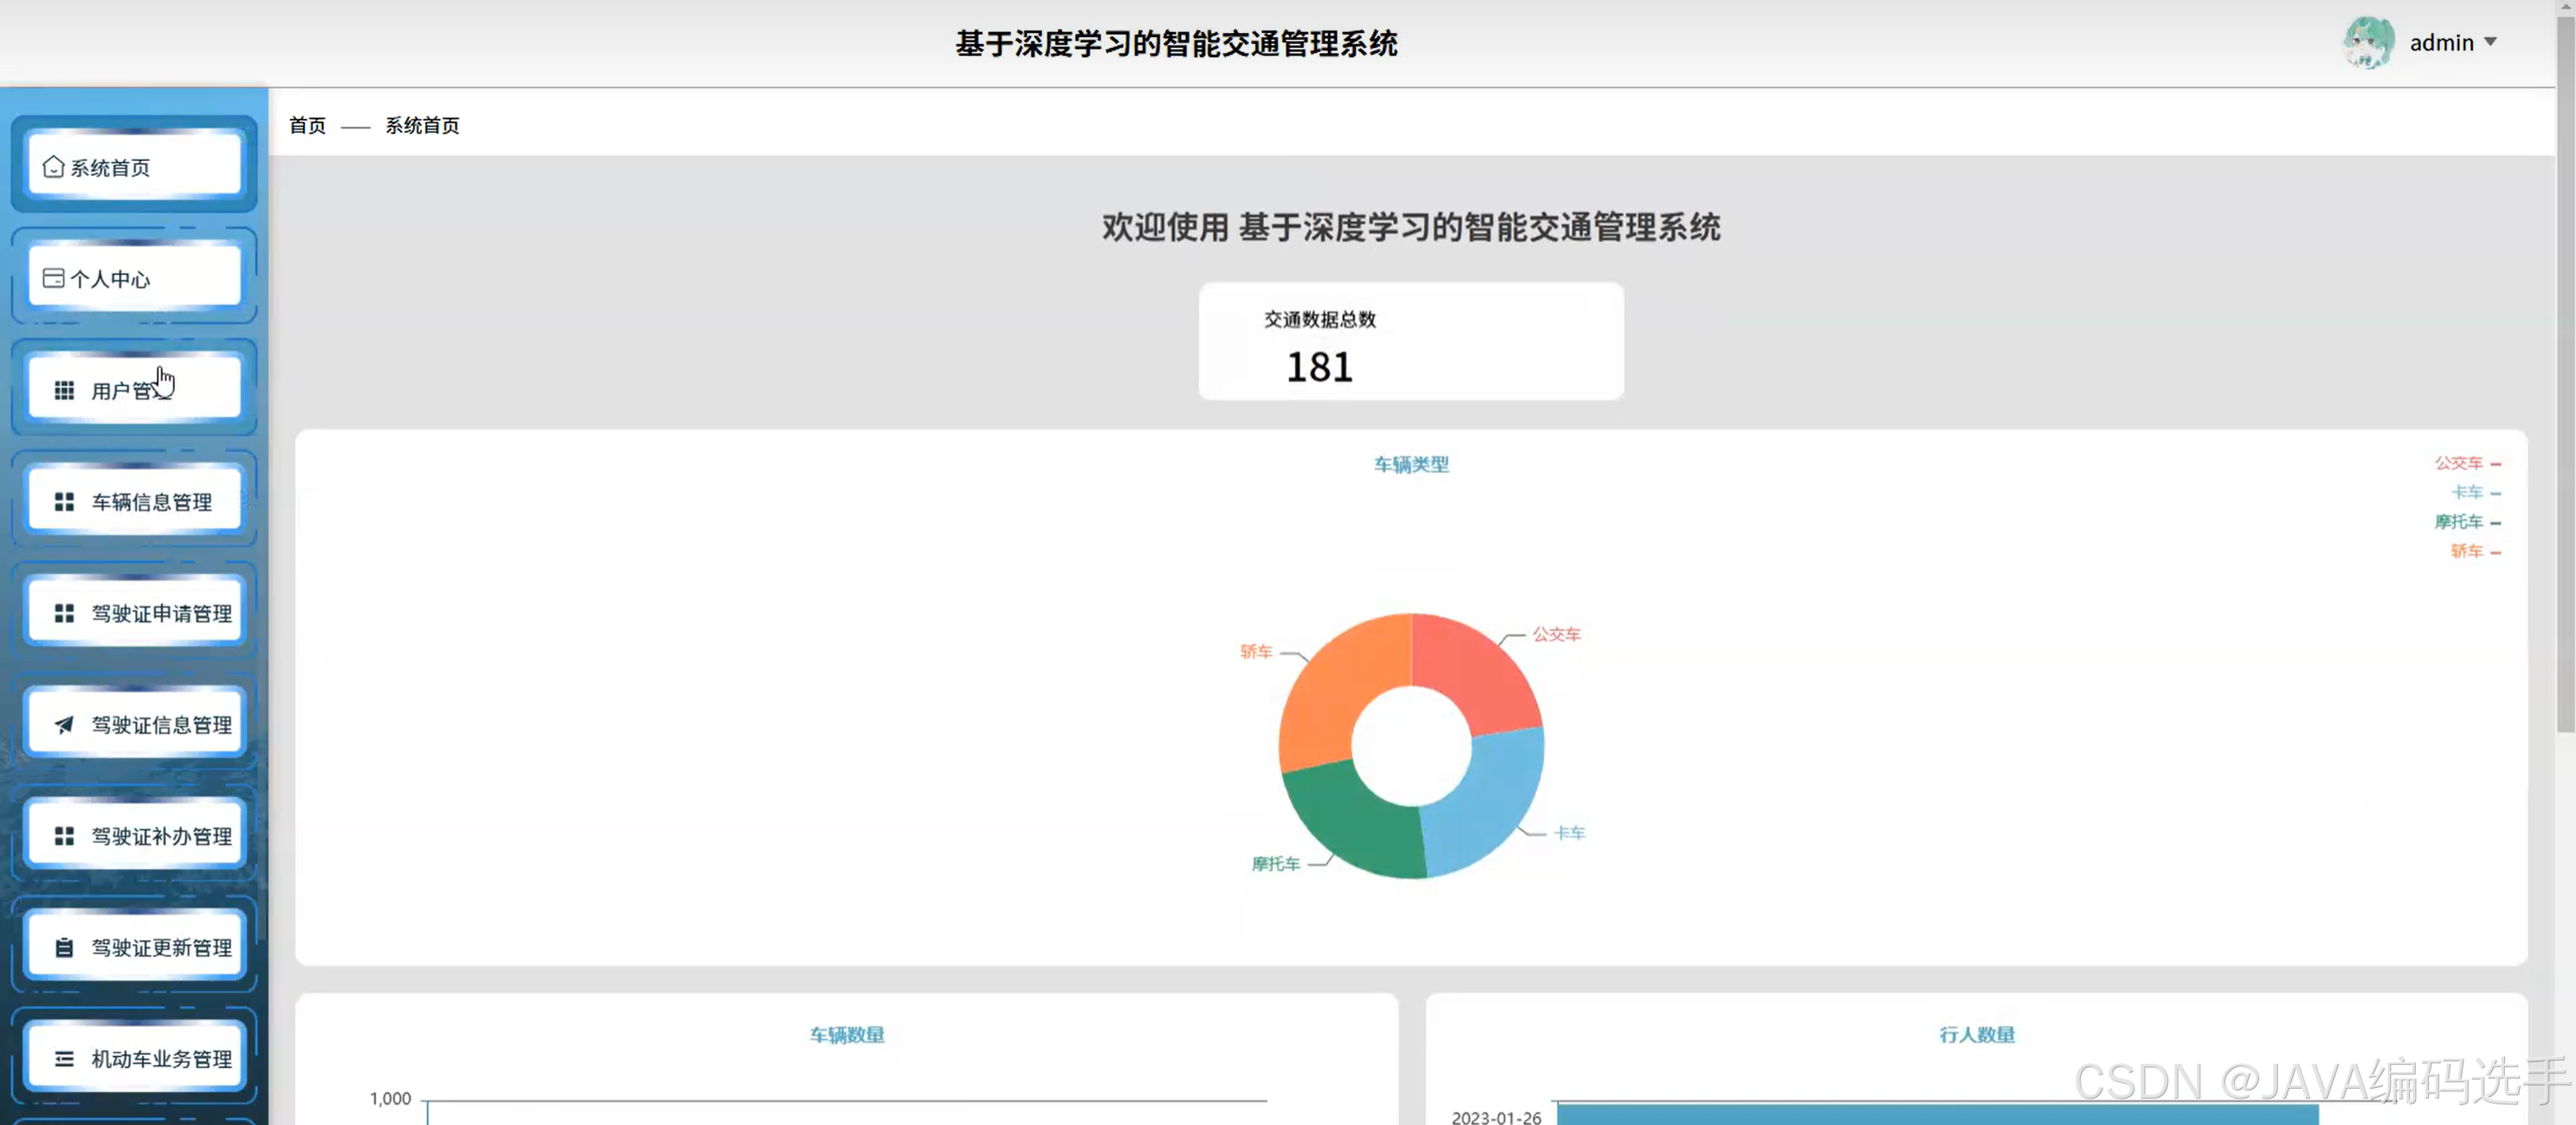This screenshot has width=2576, height=1125.
Task: Toggle the 卡车 legend entry
Action: pyautogui.click(x=2475, y=492)
